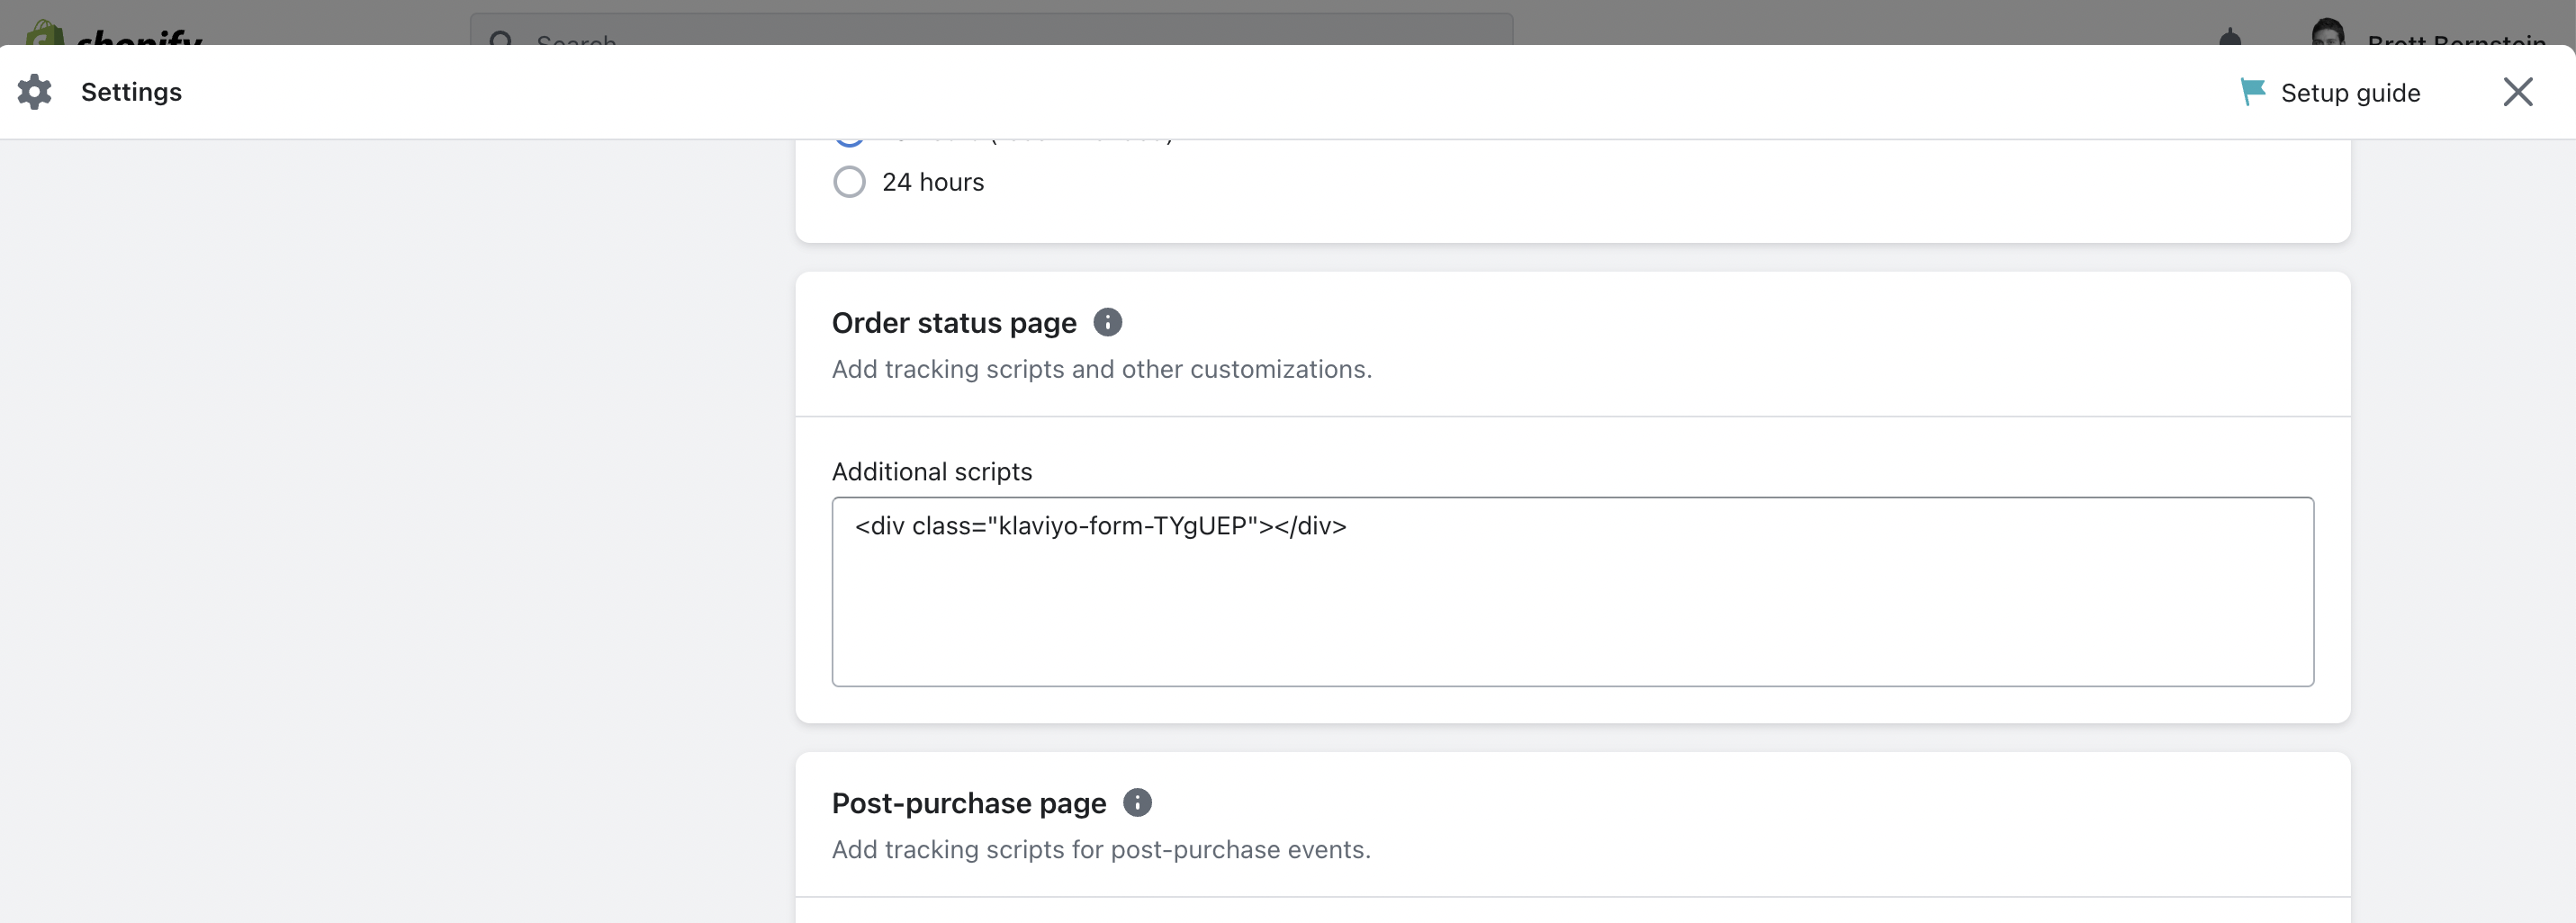The image size is (2576, 923).
Task: Close the Settings panel with X
Action: (2517, 92)
